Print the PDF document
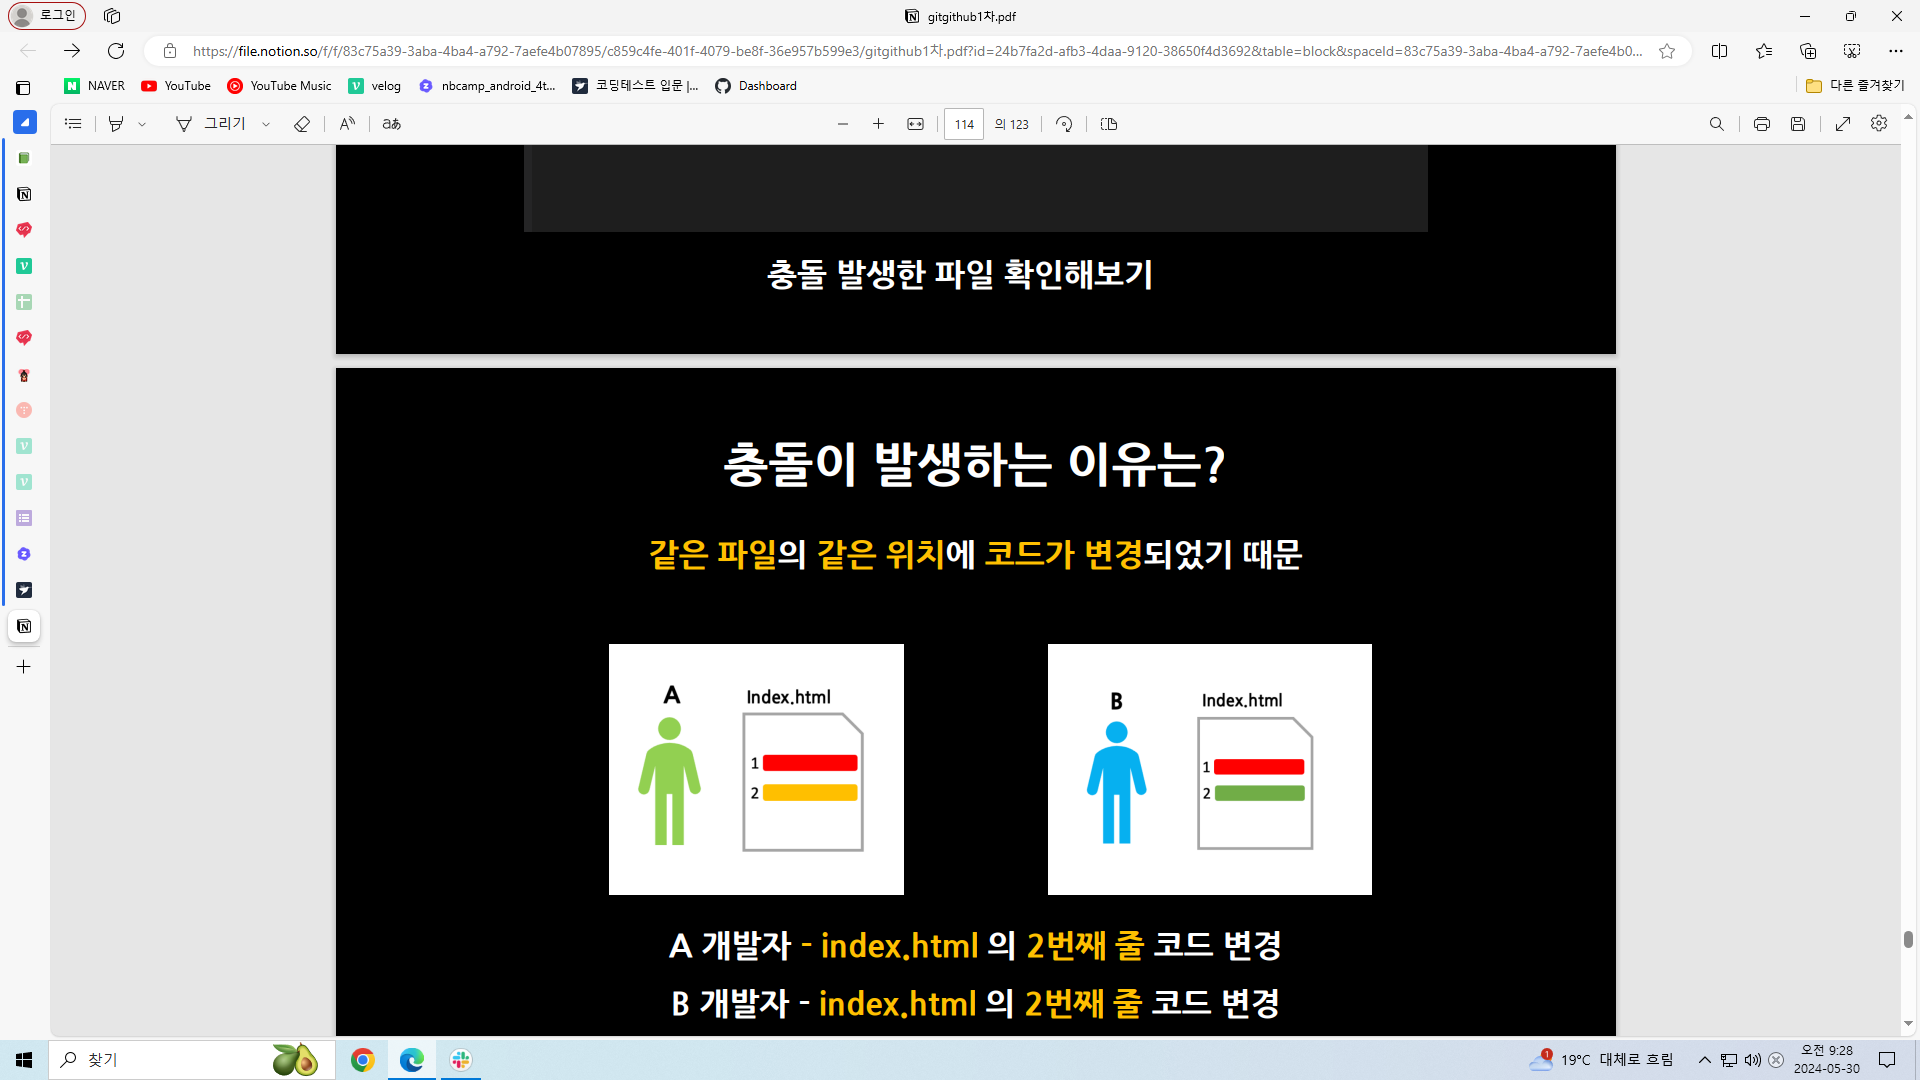The width and height of the screenshot is (1920, 1080). pyautogui.click(x=1762, y=124)
